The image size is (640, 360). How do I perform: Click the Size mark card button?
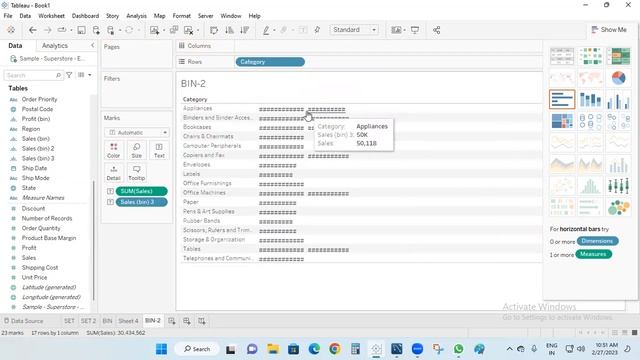136,150
